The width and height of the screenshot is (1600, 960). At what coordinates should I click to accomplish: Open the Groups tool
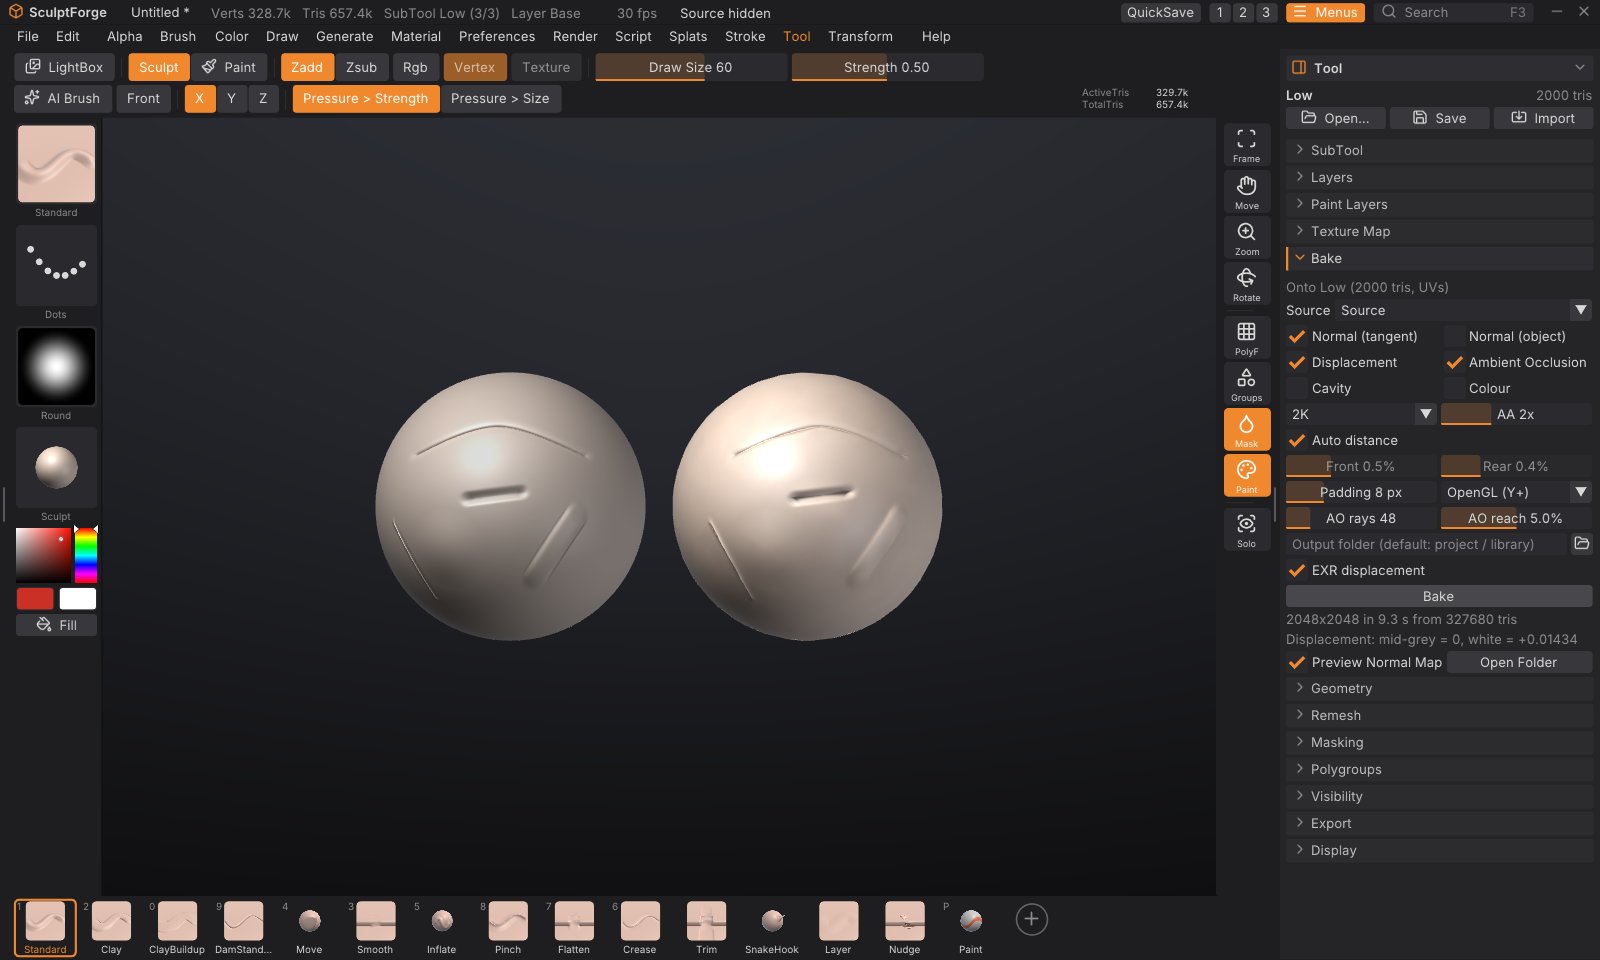tap(1246, 384)
